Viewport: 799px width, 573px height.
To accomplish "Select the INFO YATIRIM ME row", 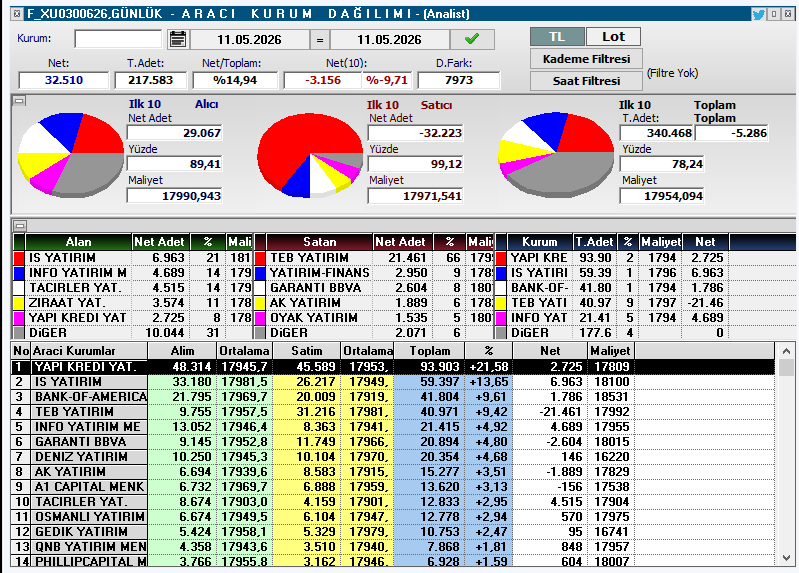I will [392, 427].
